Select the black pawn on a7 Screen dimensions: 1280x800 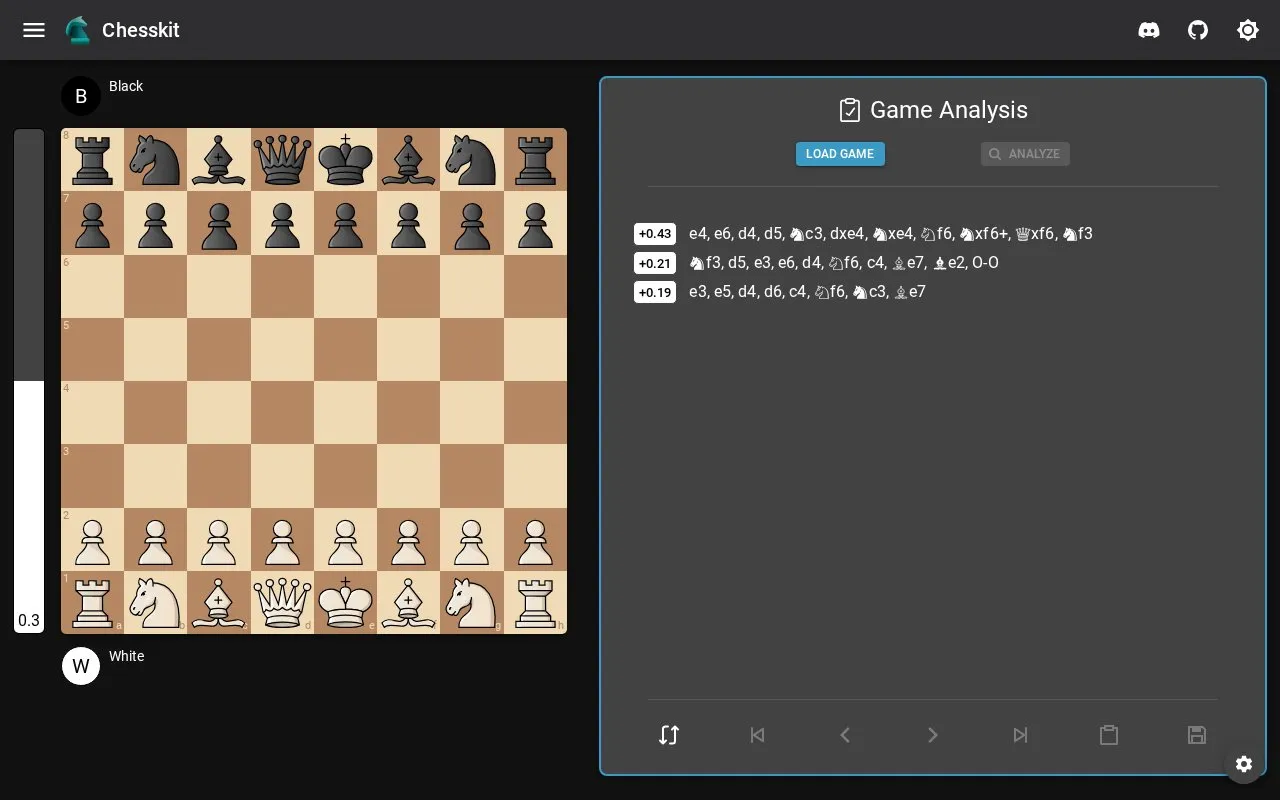92,223
